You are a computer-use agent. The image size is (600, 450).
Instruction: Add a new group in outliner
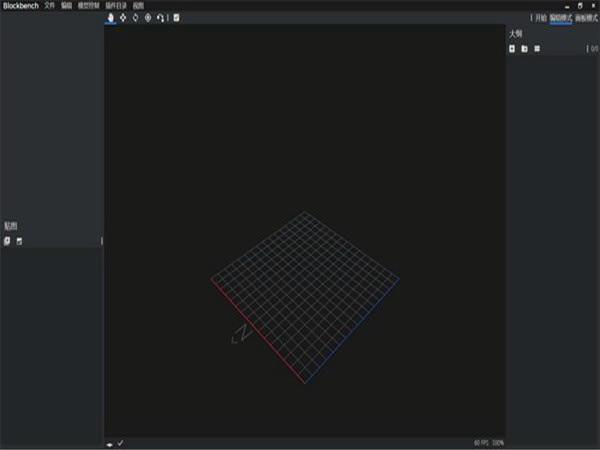(525, 49)
